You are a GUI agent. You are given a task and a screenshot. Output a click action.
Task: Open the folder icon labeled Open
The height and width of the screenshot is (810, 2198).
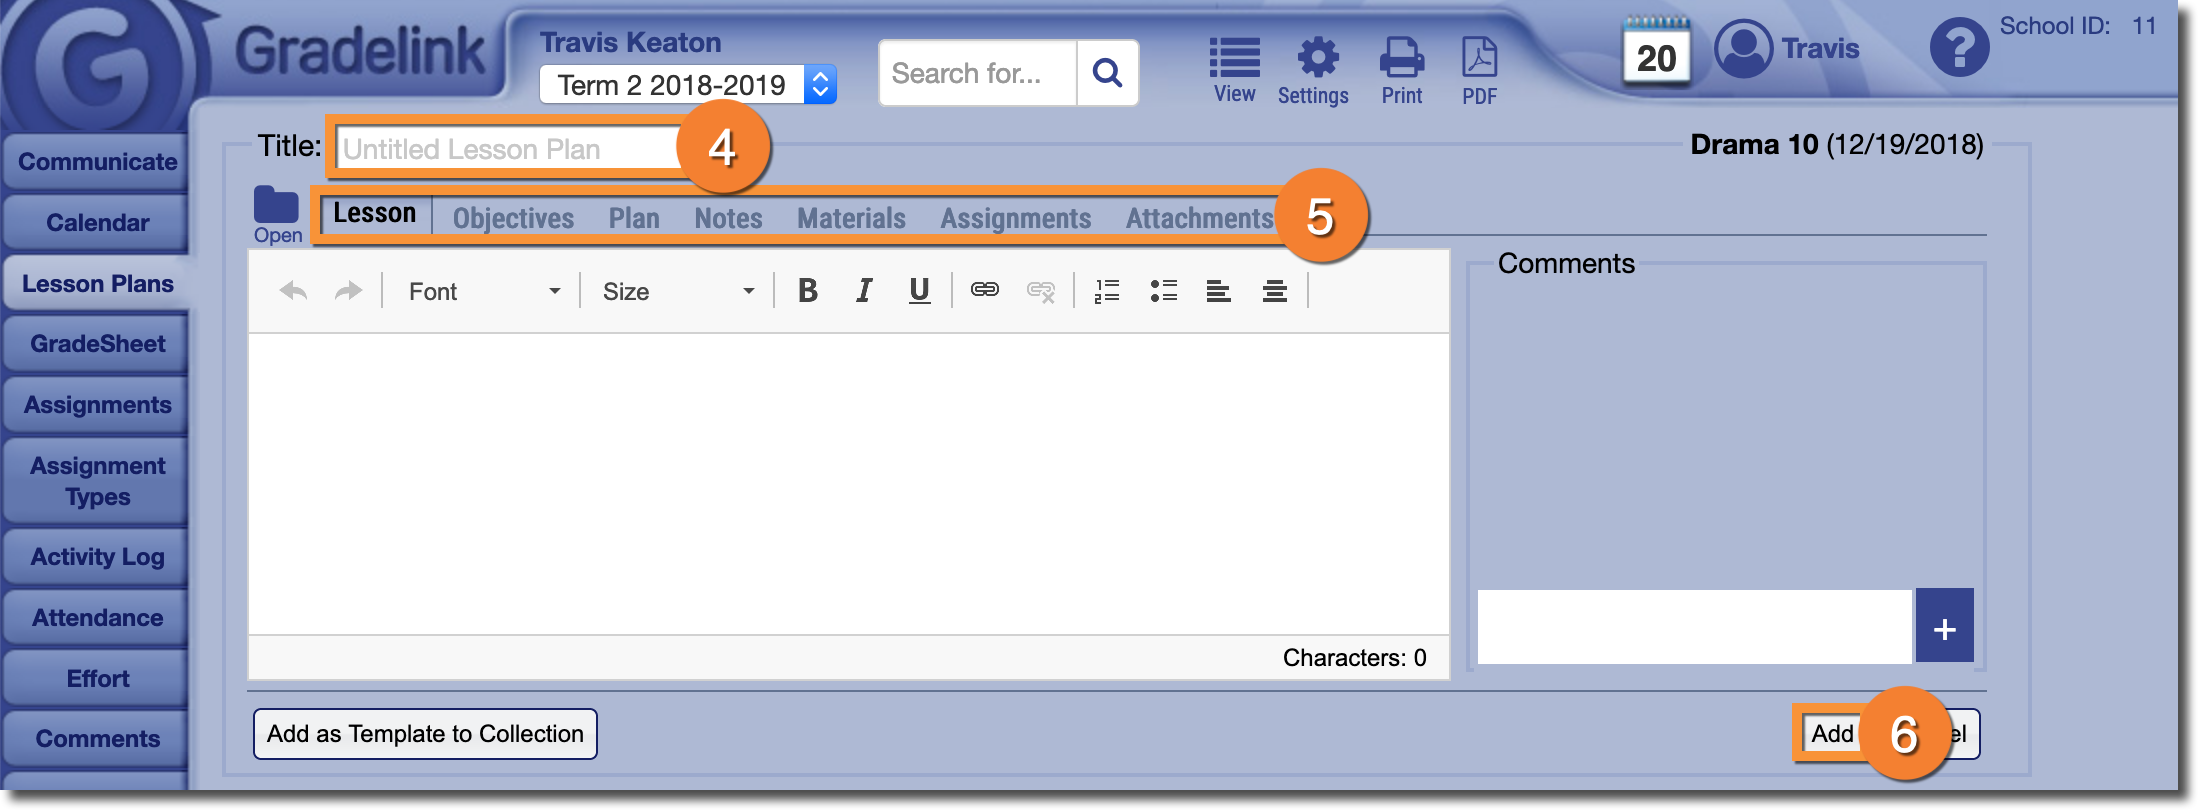point(276,214)
